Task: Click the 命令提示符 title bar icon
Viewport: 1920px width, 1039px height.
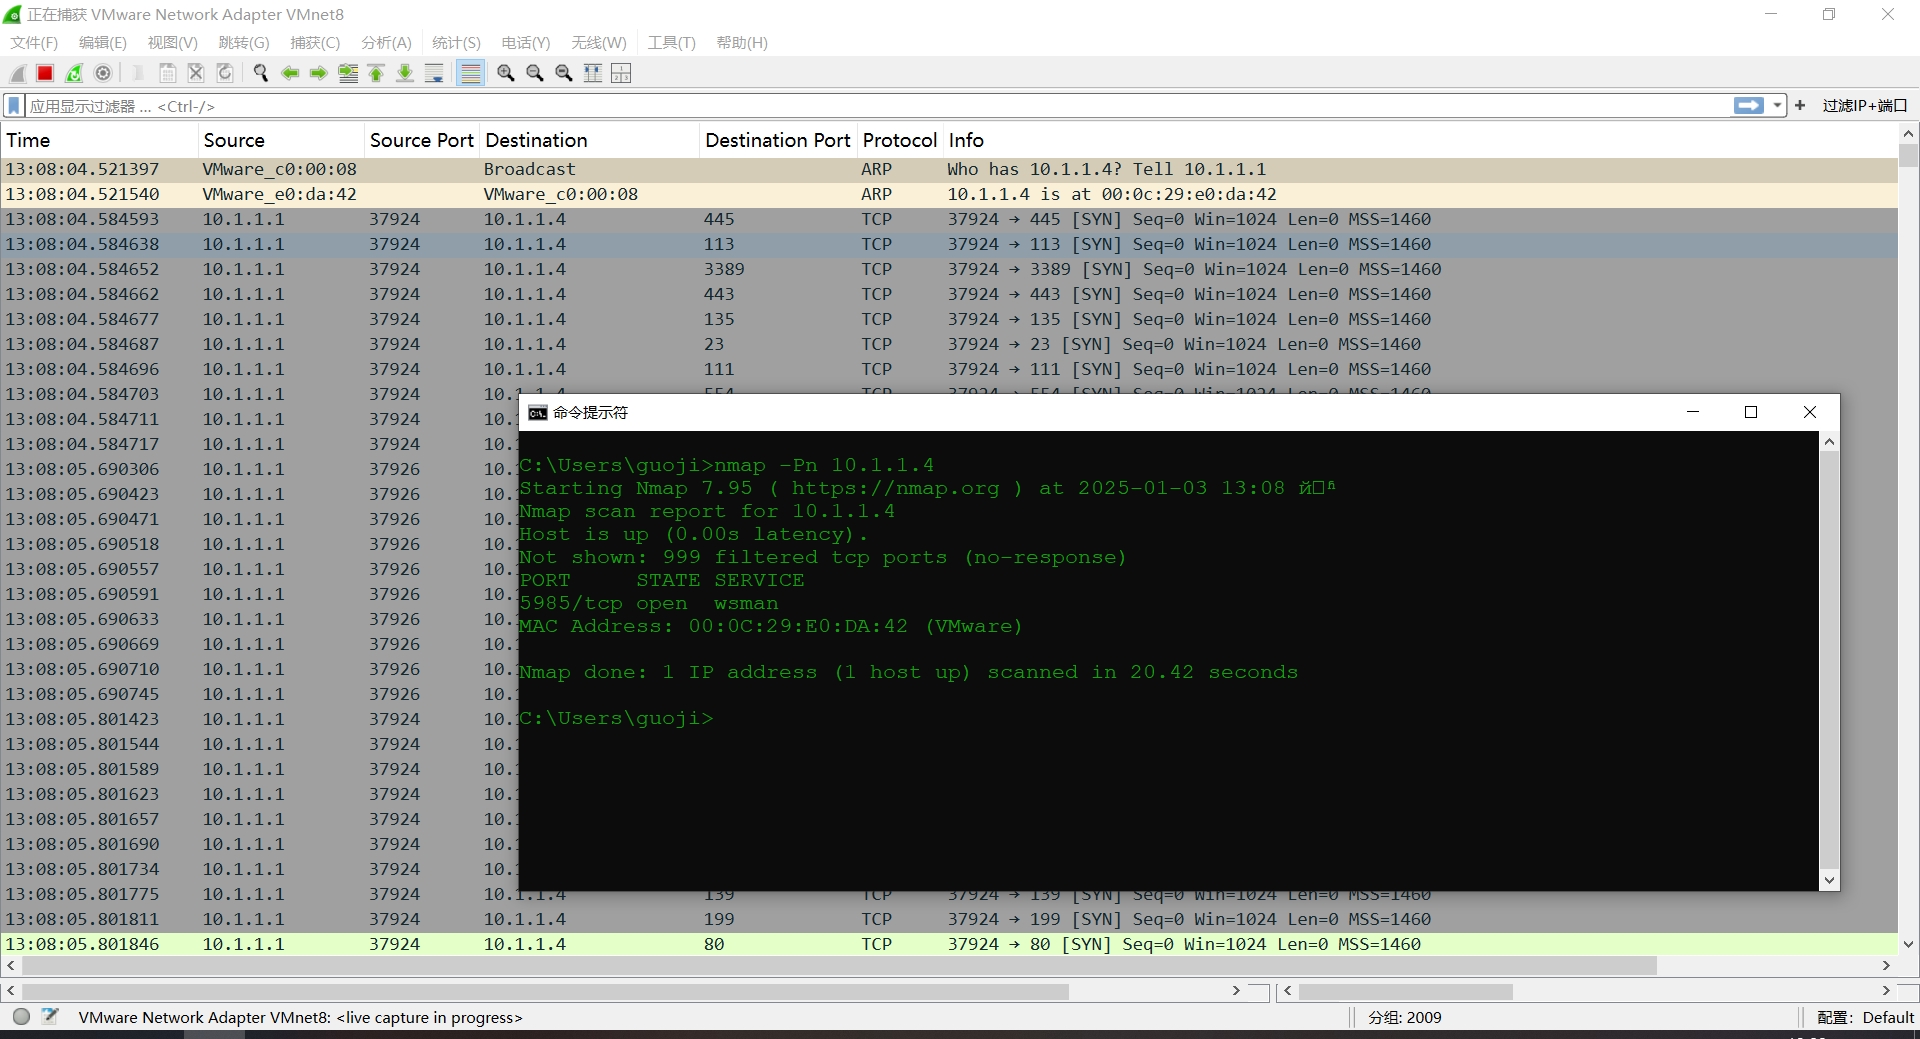Action: coord(537,413)
